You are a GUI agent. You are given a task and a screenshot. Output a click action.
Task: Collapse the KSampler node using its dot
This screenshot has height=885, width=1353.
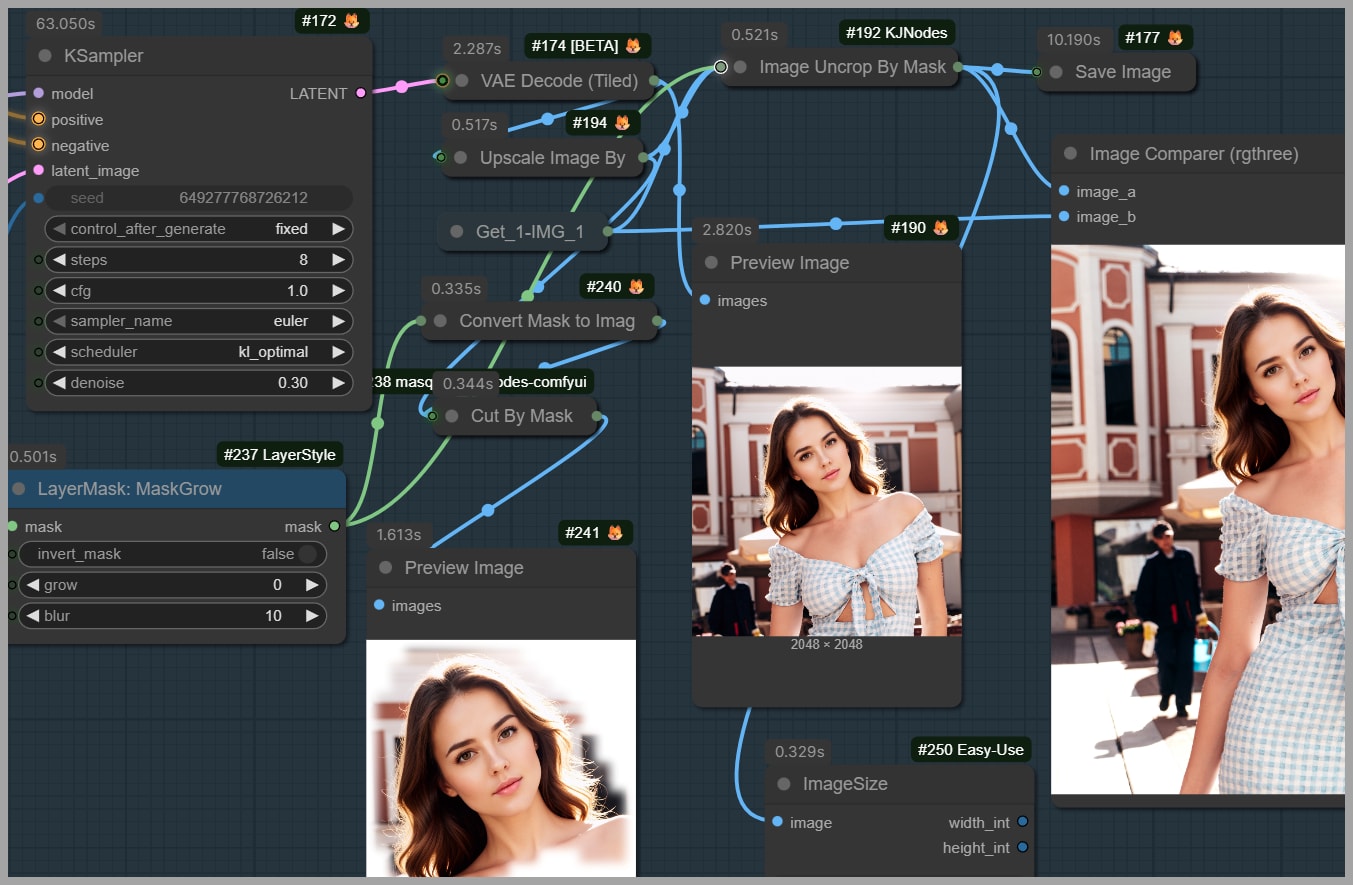pyautogui.click(x=45, y=56)
